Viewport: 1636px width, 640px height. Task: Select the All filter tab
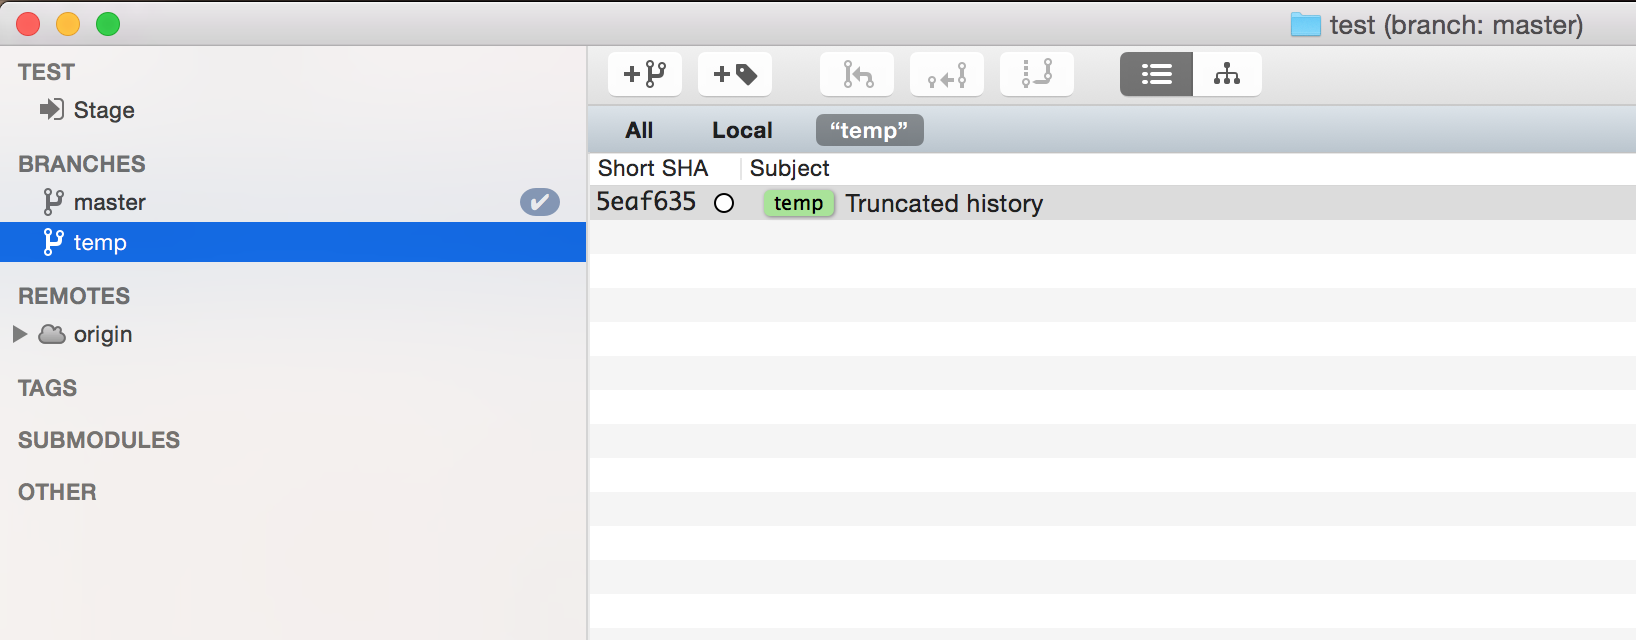[639, 130]
